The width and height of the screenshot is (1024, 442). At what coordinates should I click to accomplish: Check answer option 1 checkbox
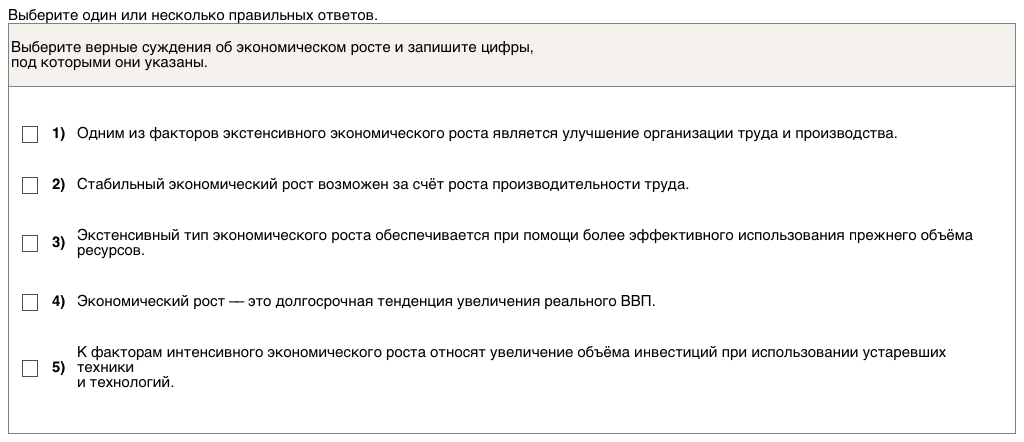coord(30,134)
